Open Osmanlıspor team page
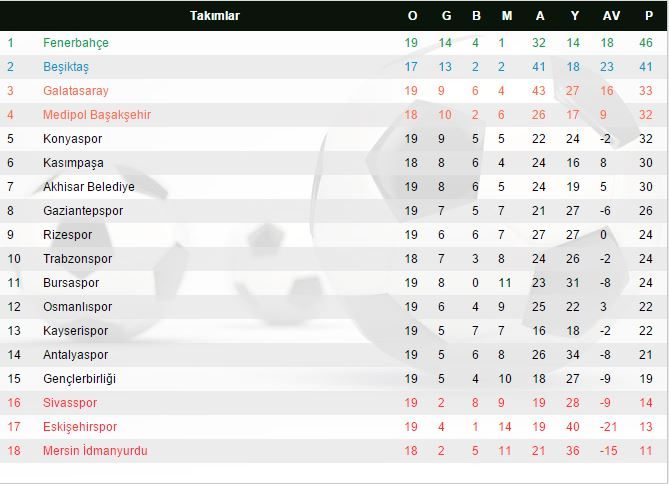This screenshot has height=484, width=669. click(x=78, y=307)
